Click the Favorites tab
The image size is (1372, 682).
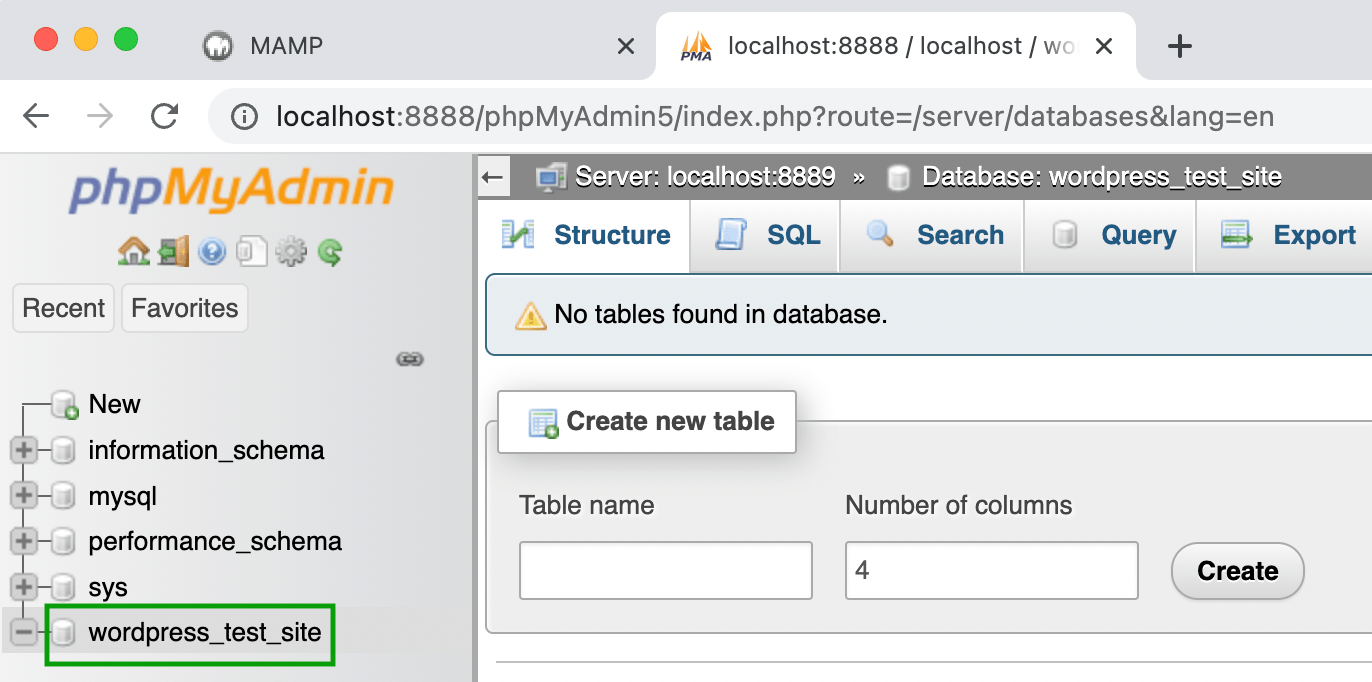pyautogui.click(x=184, y=307)
